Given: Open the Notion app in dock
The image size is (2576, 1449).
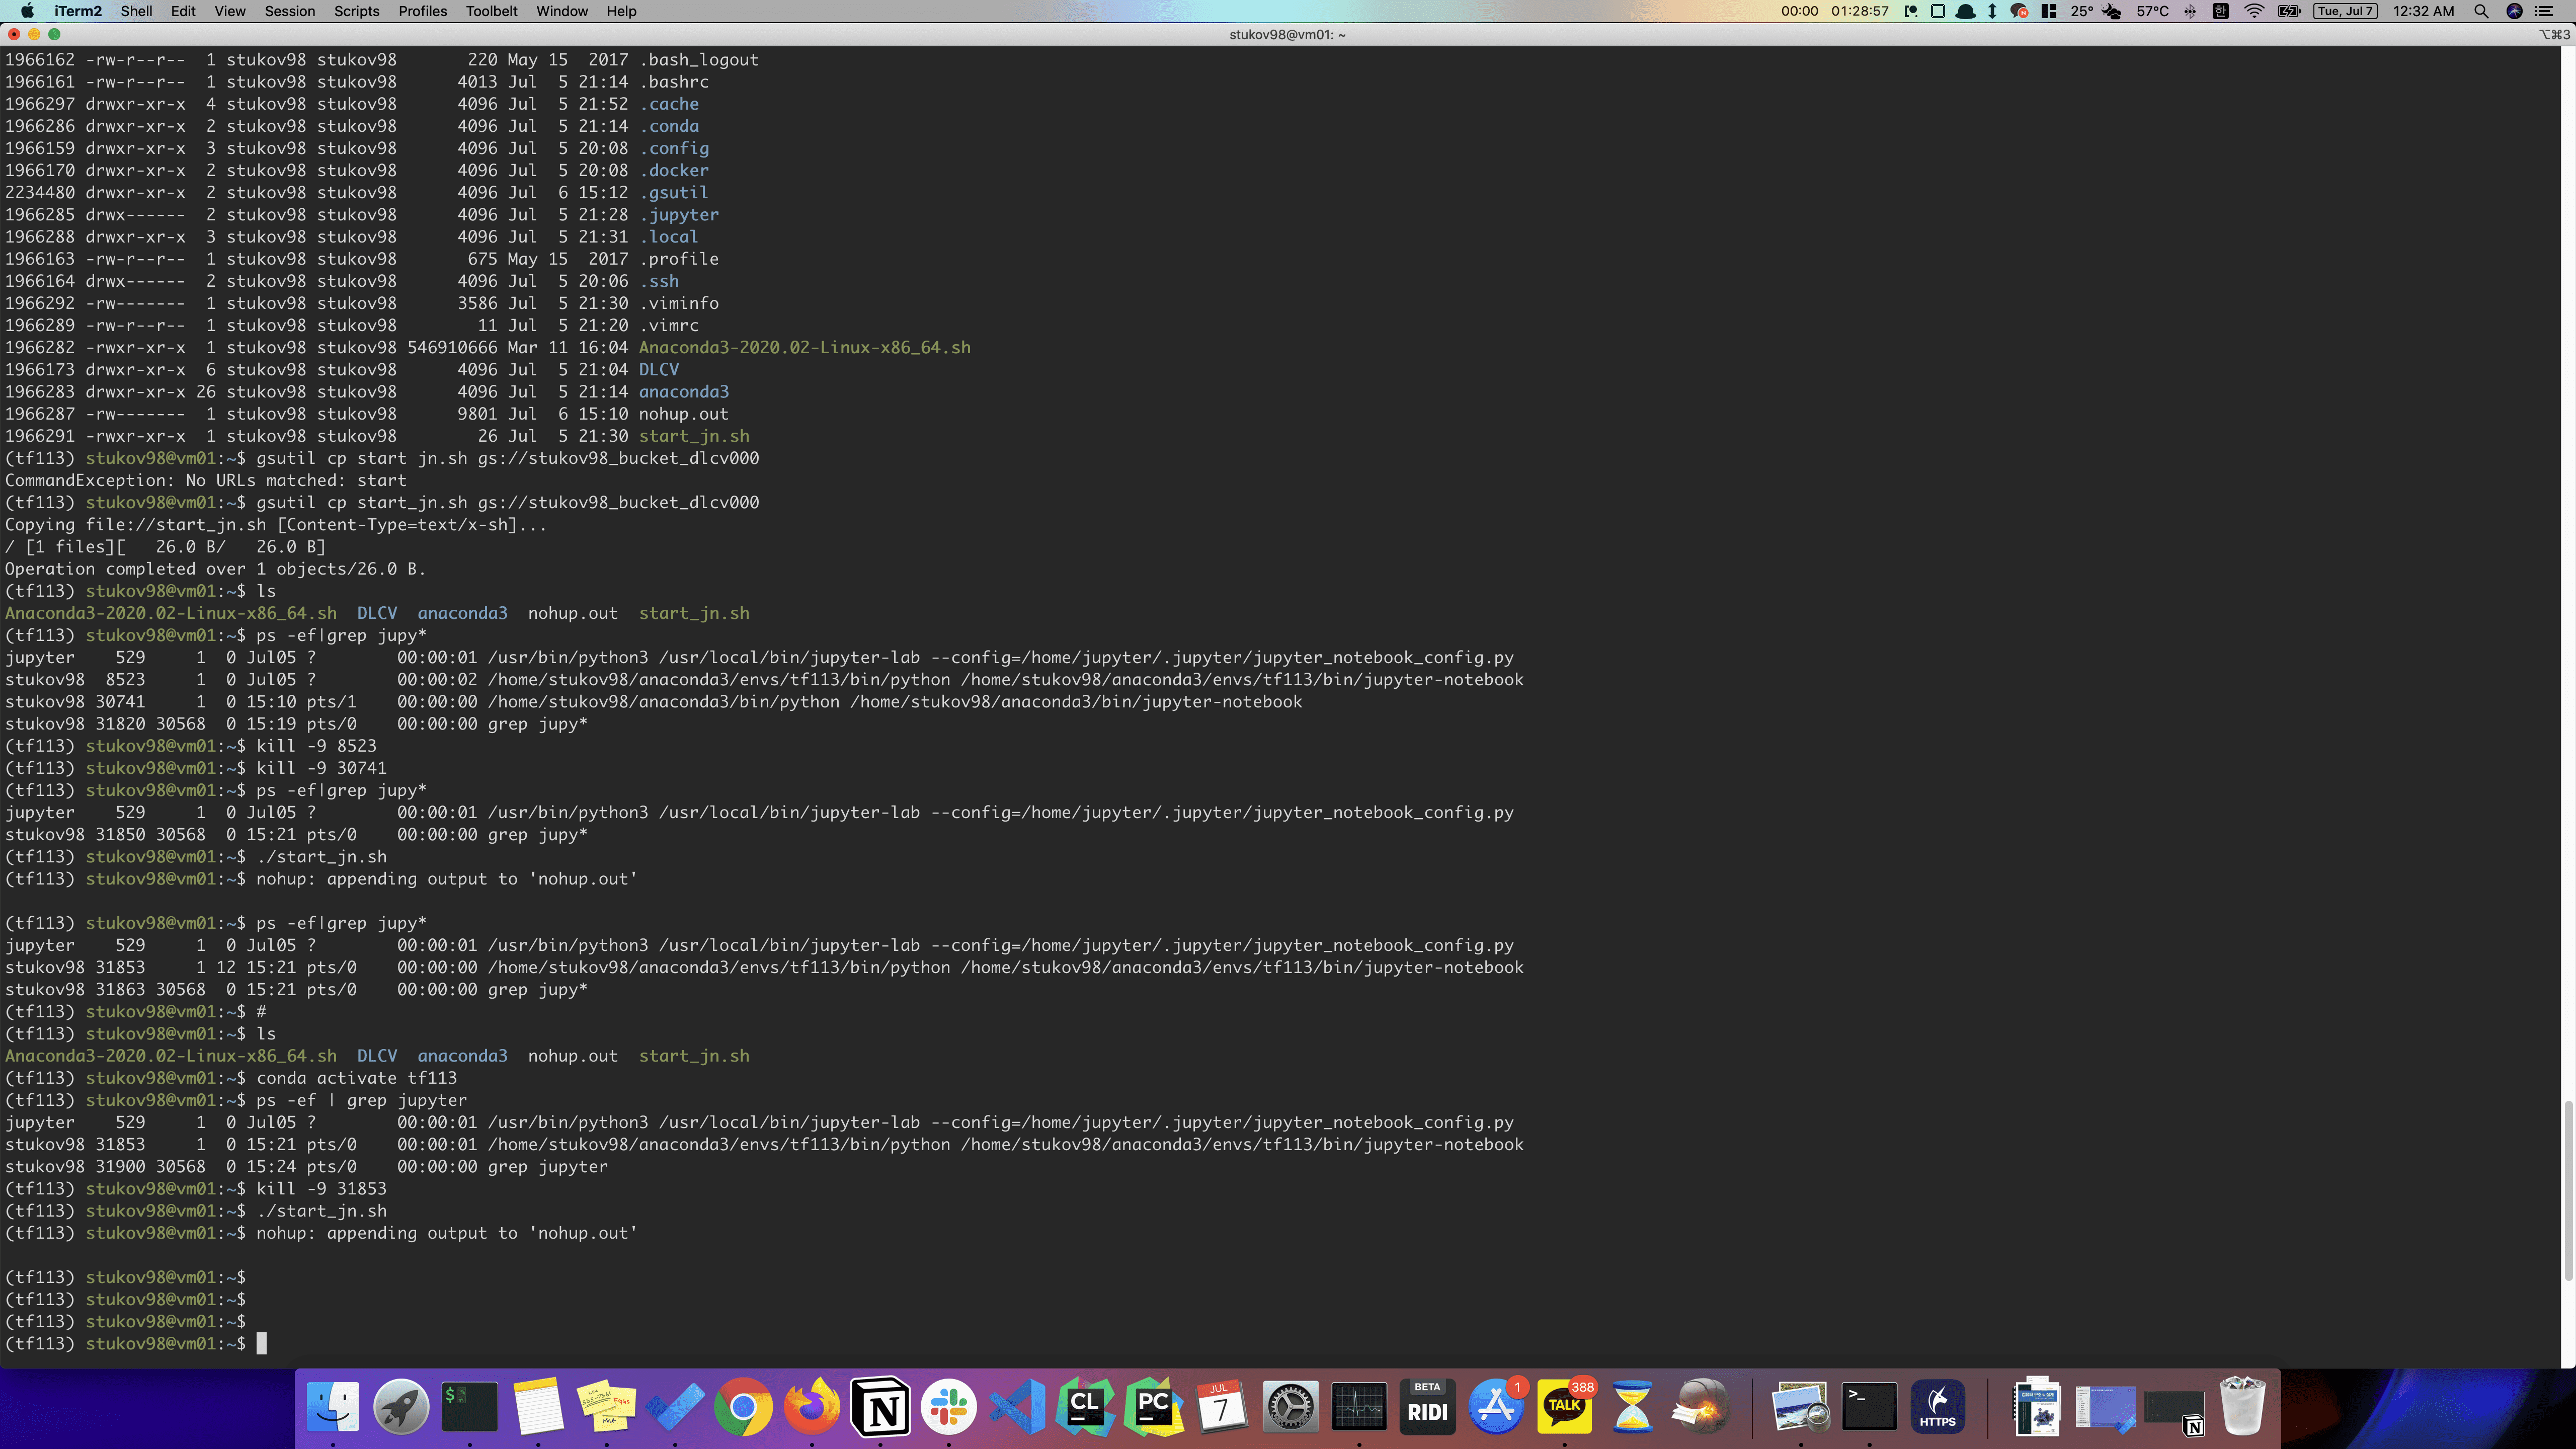Looking at the screenshot, I should 880,1407.
